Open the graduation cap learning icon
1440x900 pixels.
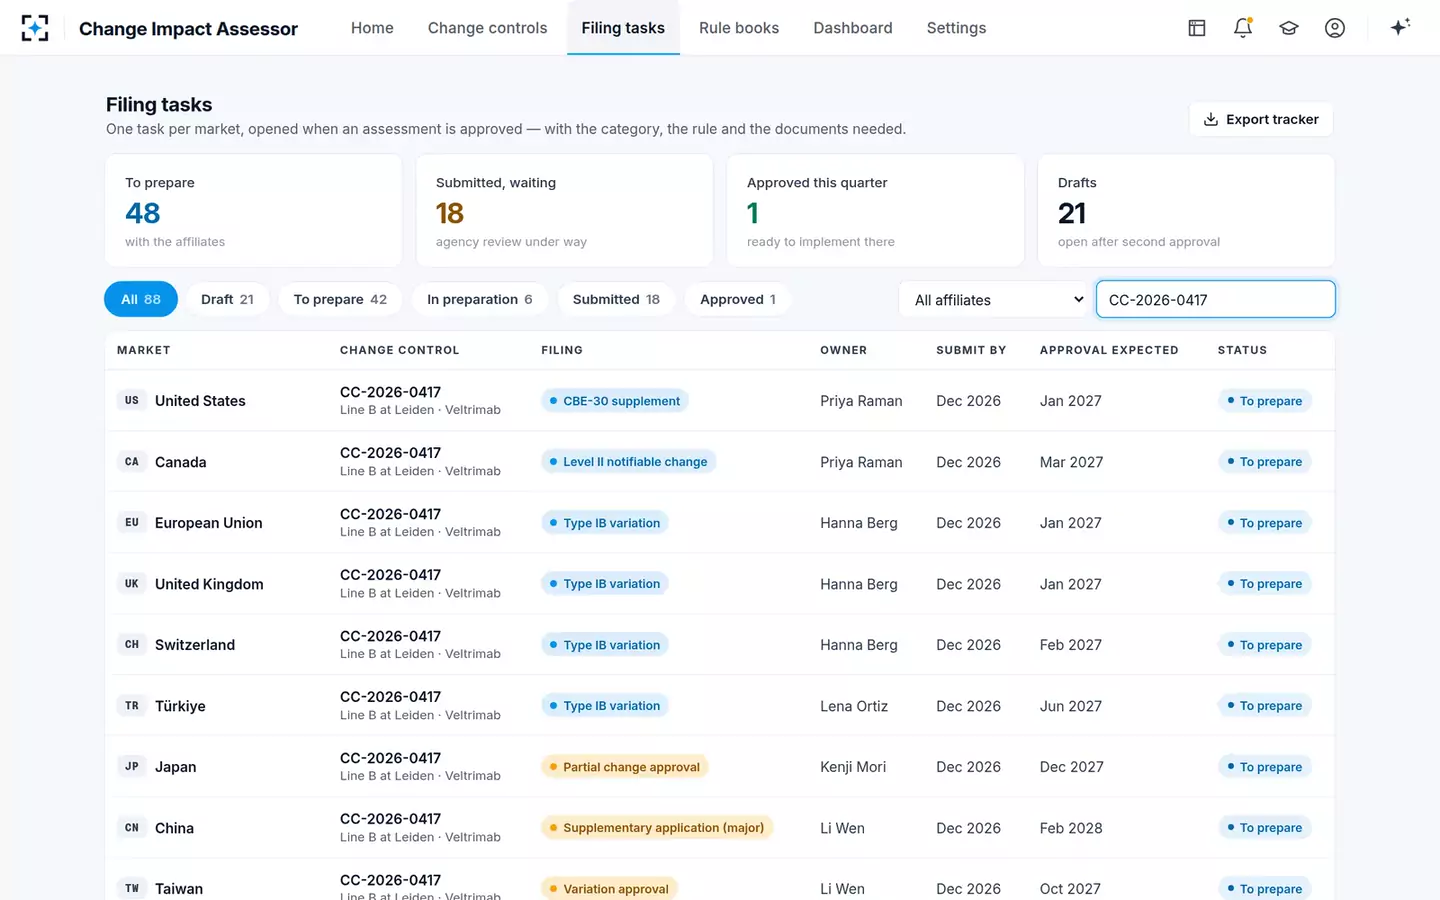pyautogui.click(x=1289, y=28)
